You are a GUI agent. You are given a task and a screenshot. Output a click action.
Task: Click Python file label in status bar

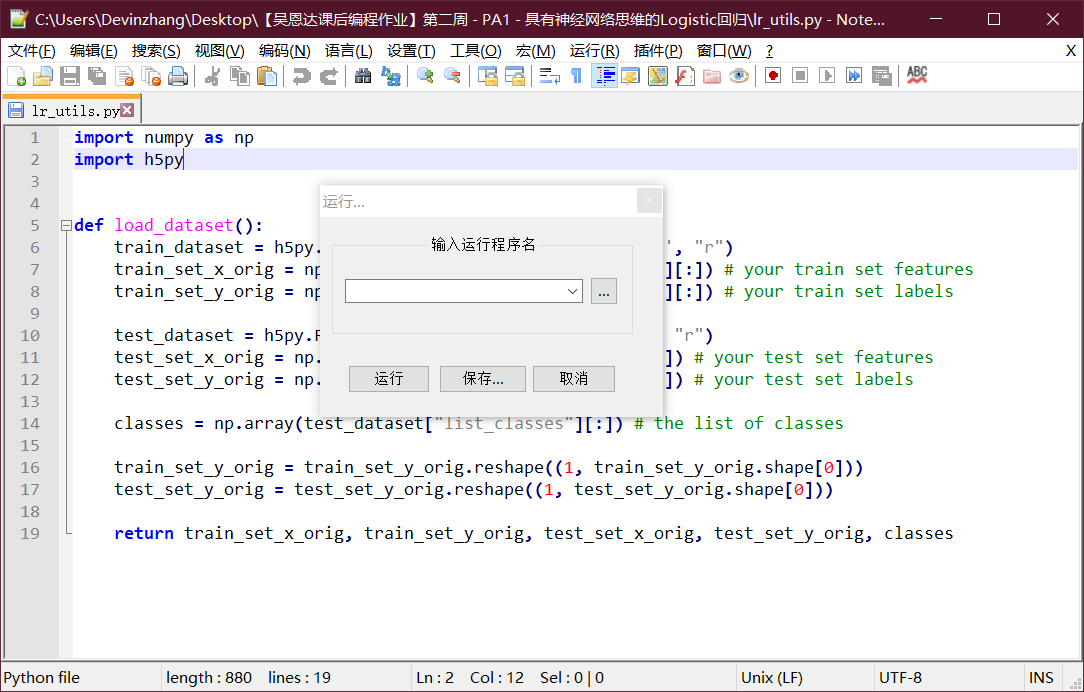coord(41,677)
